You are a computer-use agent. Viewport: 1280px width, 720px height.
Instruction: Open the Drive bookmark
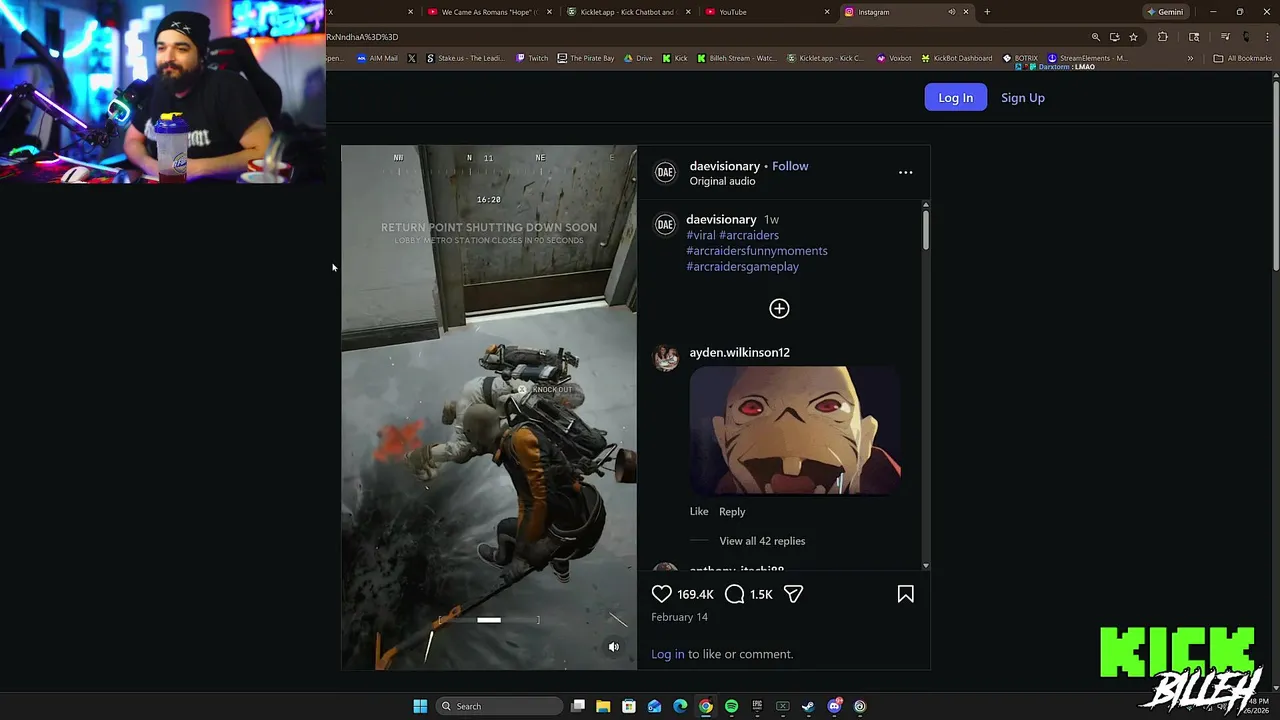pyautogui.click(x=638, y=58)
